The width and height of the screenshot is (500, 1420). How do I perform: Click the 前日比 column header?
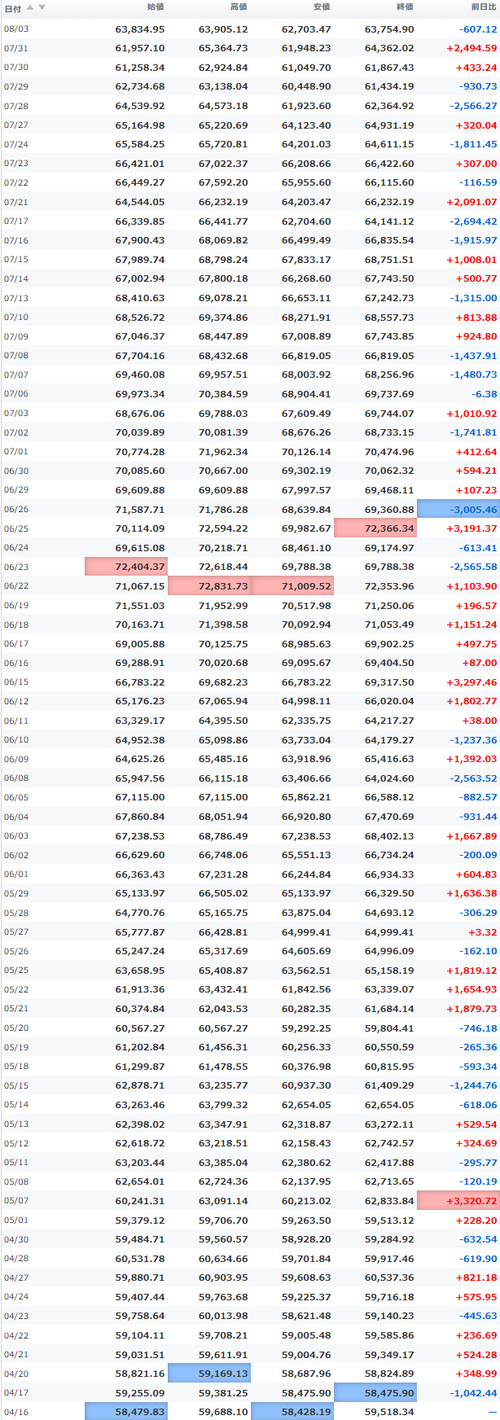coord(482,7)
